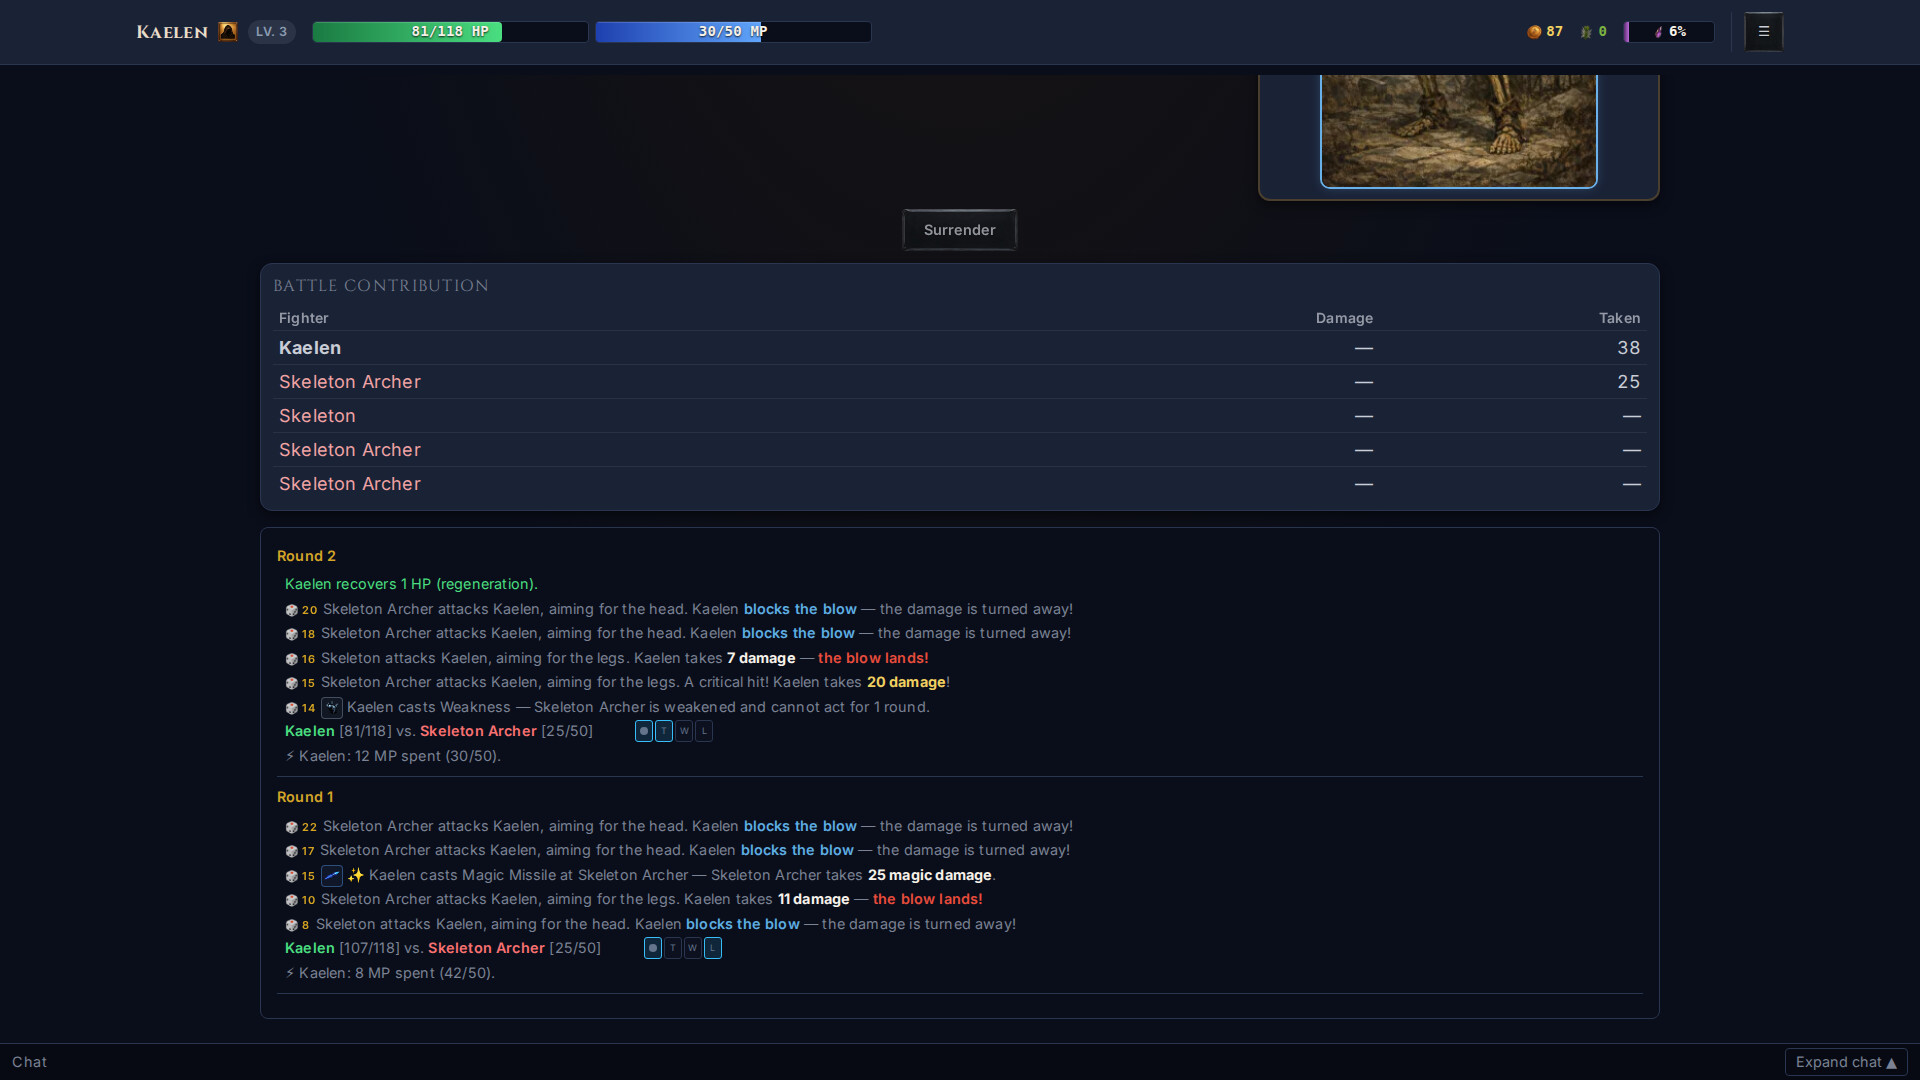Viewport: 1920px width, 1080px height.
Task: Click the L zone marker in Round 2 summary
Action: pyautogui.click(x=704, y=731)
